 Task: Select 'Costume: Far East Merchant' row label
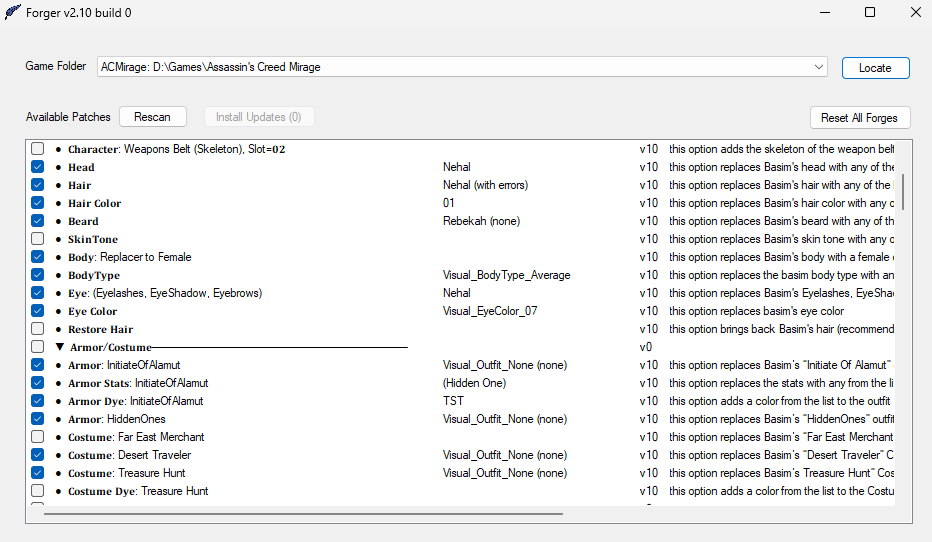coord(136,437)
